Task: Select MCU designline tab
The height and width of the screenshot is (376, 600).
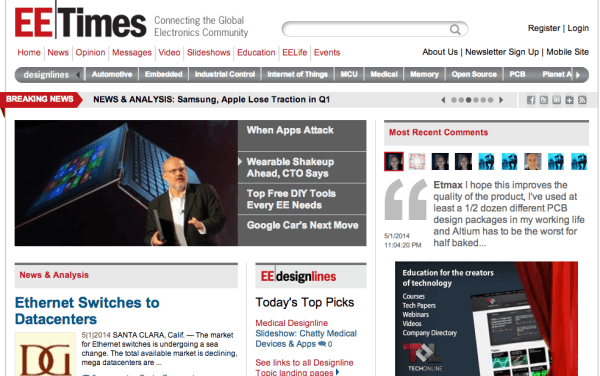Action: [349, 75]
